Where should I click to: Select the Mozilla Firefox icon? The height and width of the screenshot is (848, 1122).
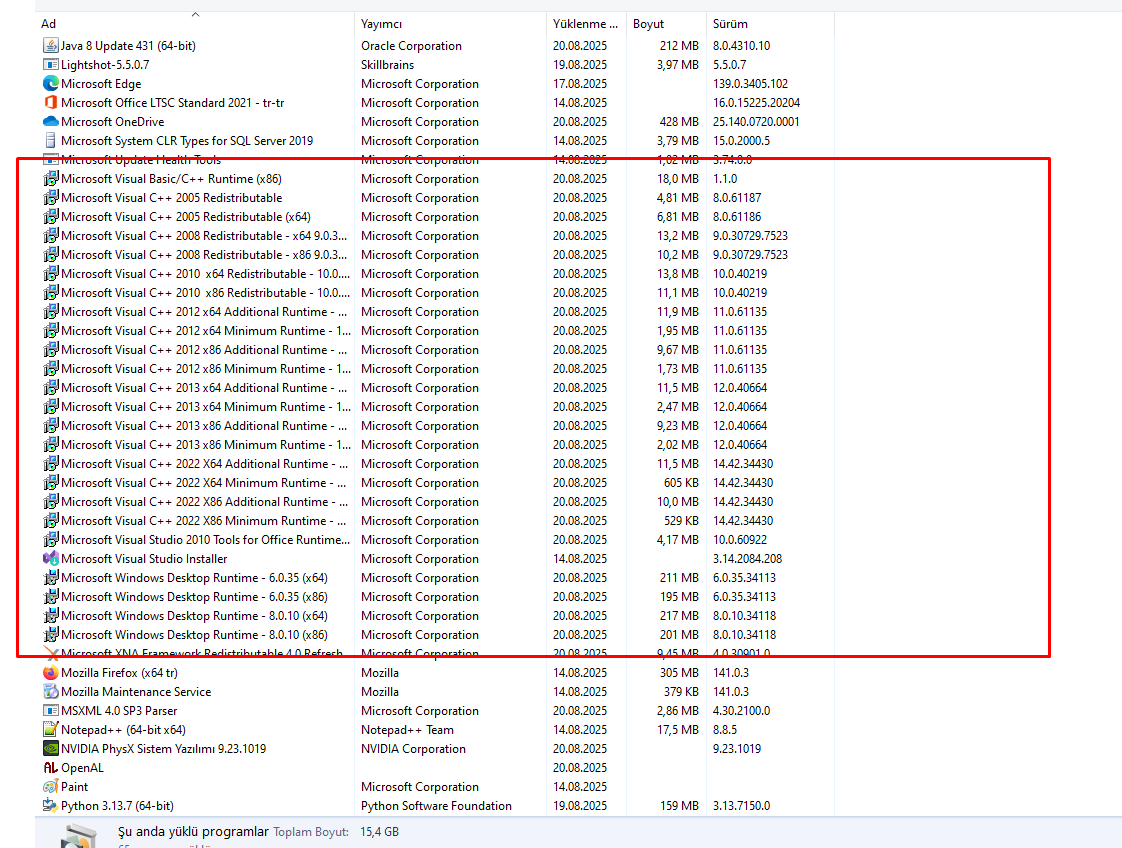pyautogui.click(x=51, y=673)
